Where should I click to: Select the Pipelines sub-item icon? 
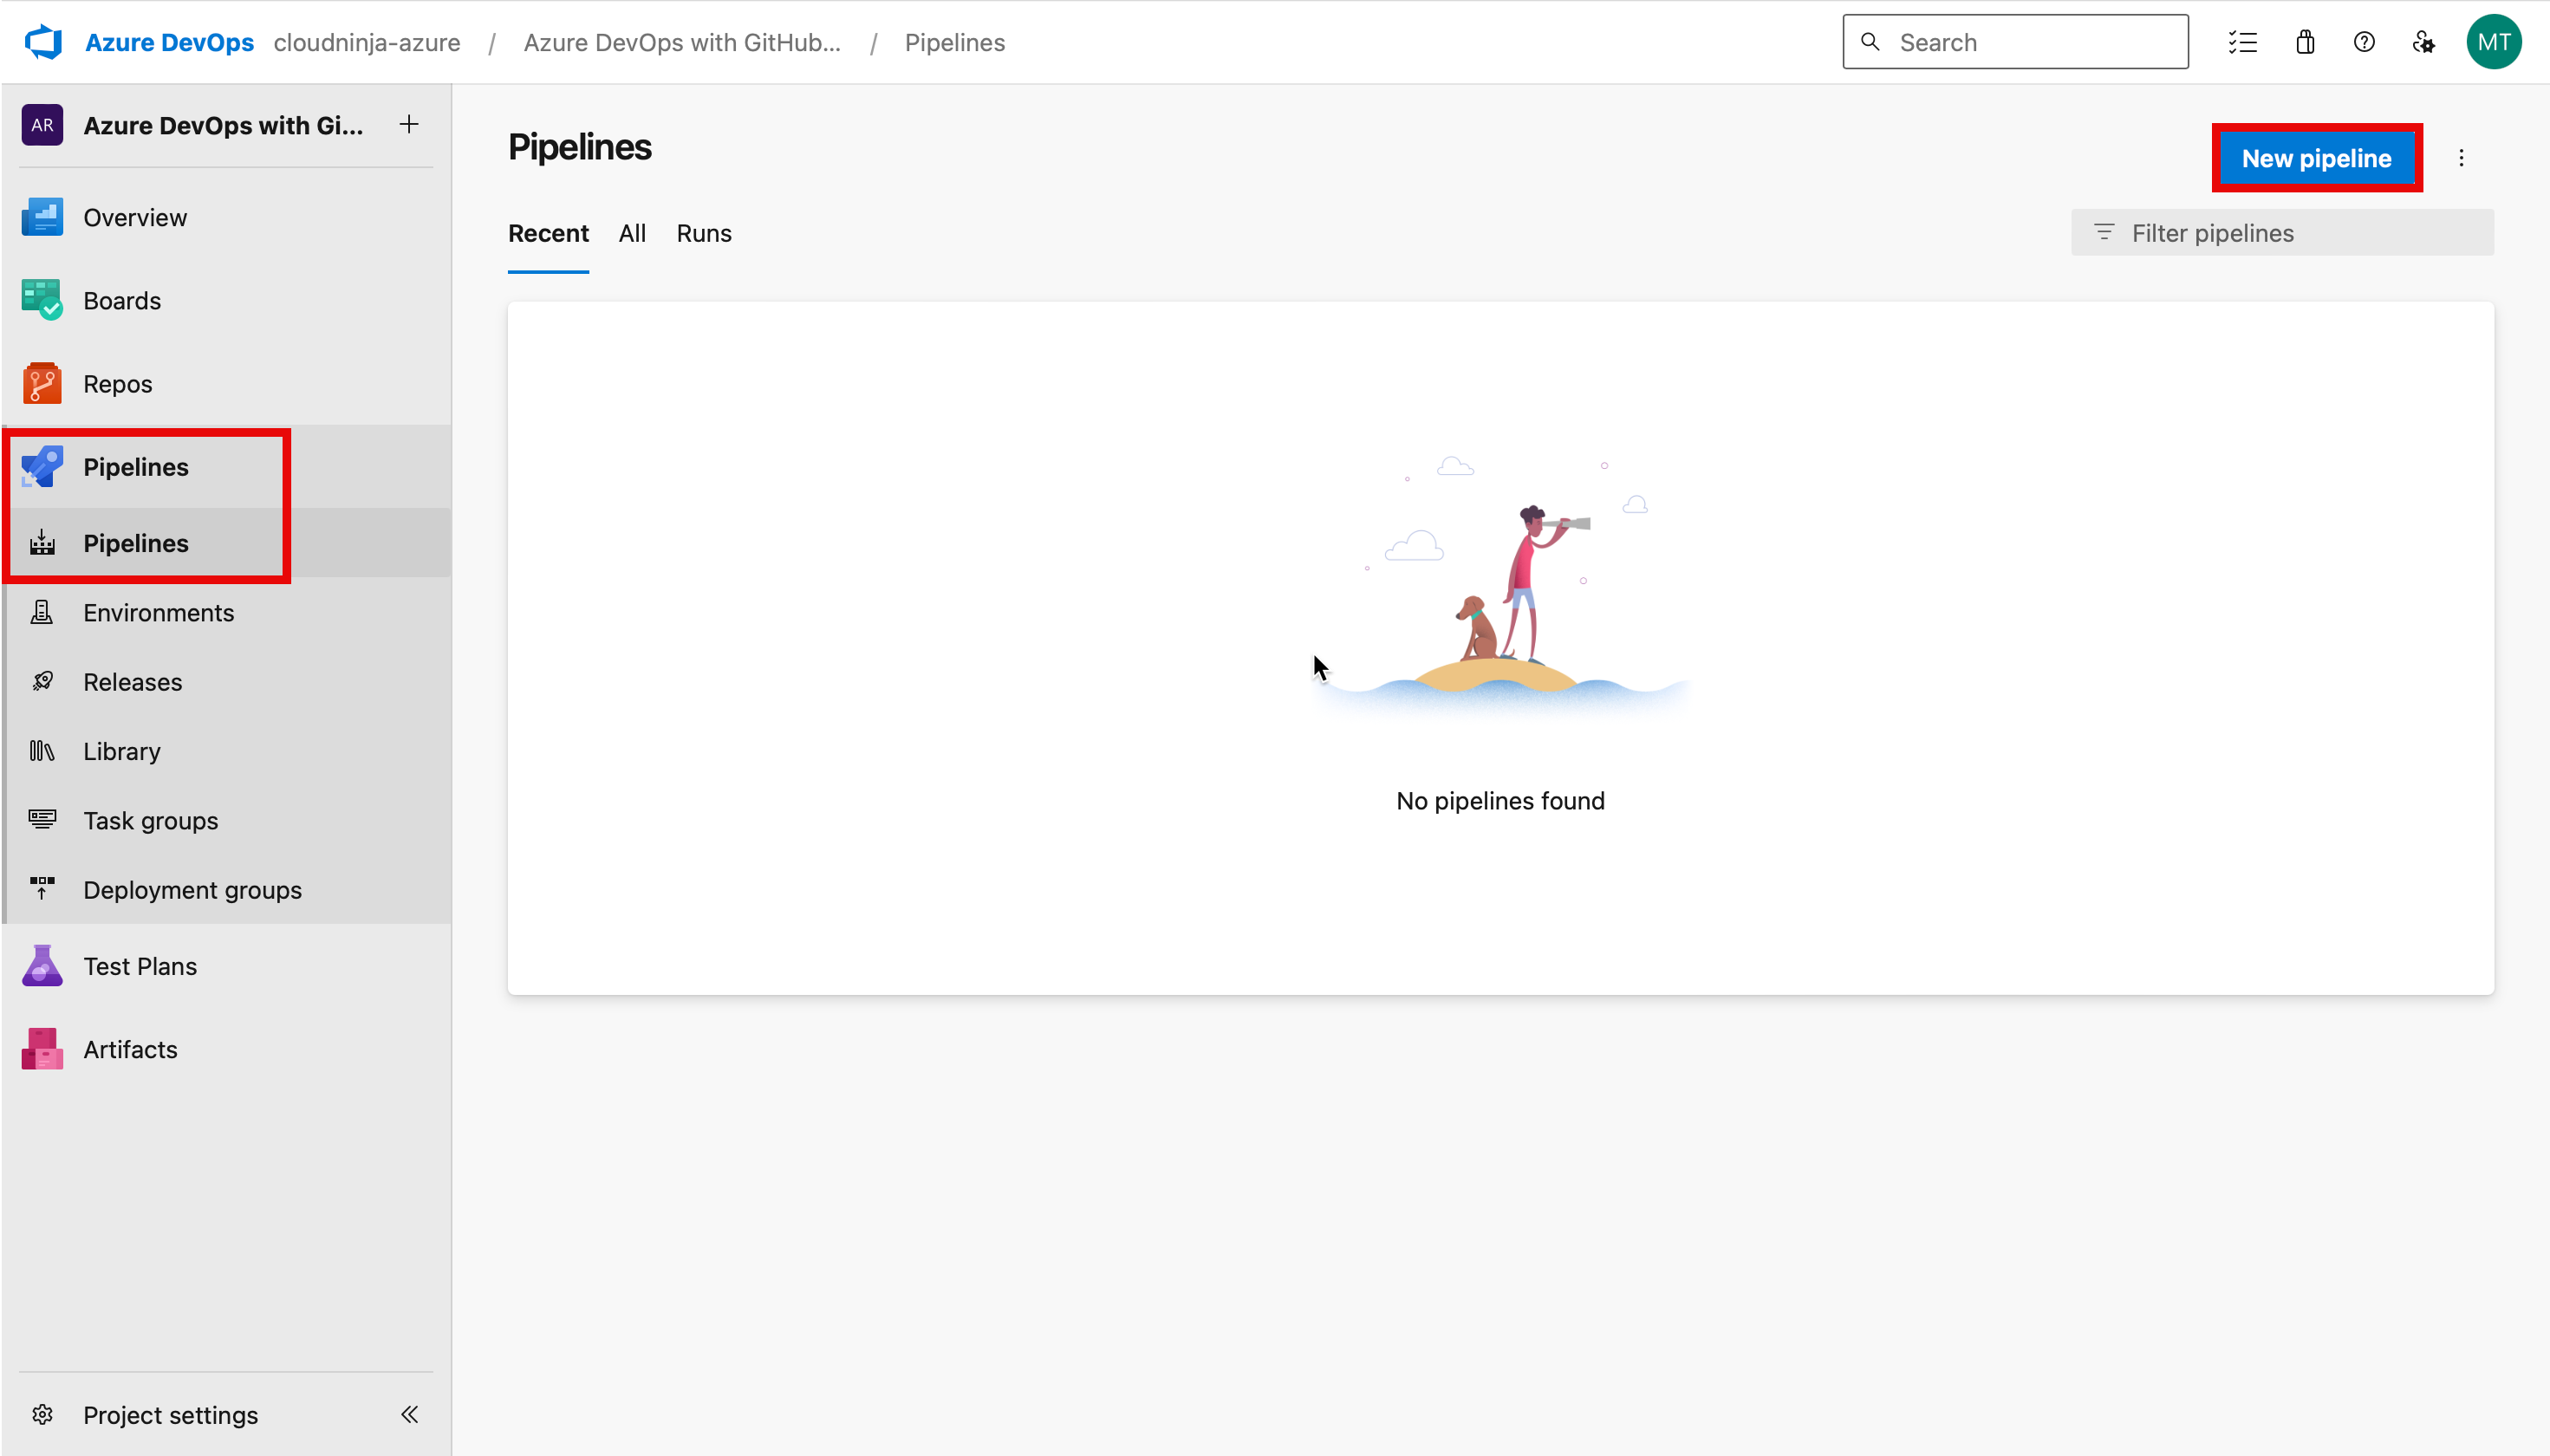[42, 542]
